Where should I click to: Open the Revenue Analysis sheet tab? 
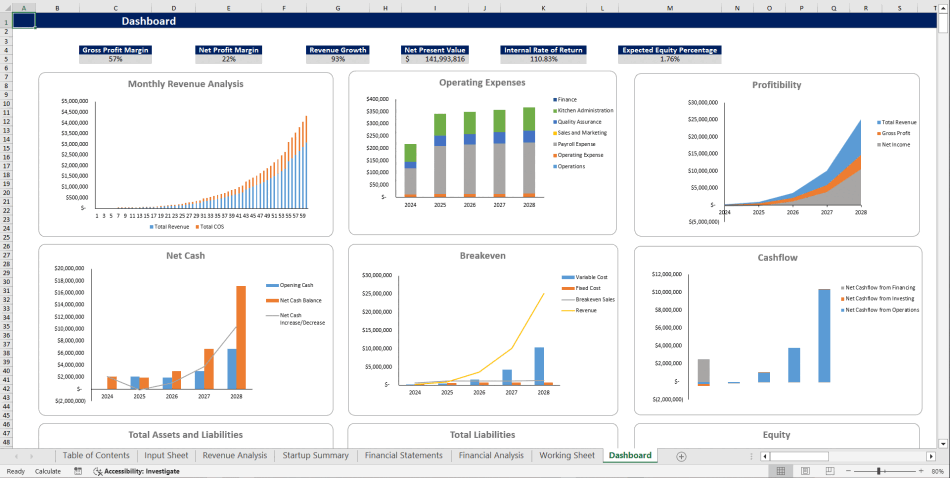[235, 456]
